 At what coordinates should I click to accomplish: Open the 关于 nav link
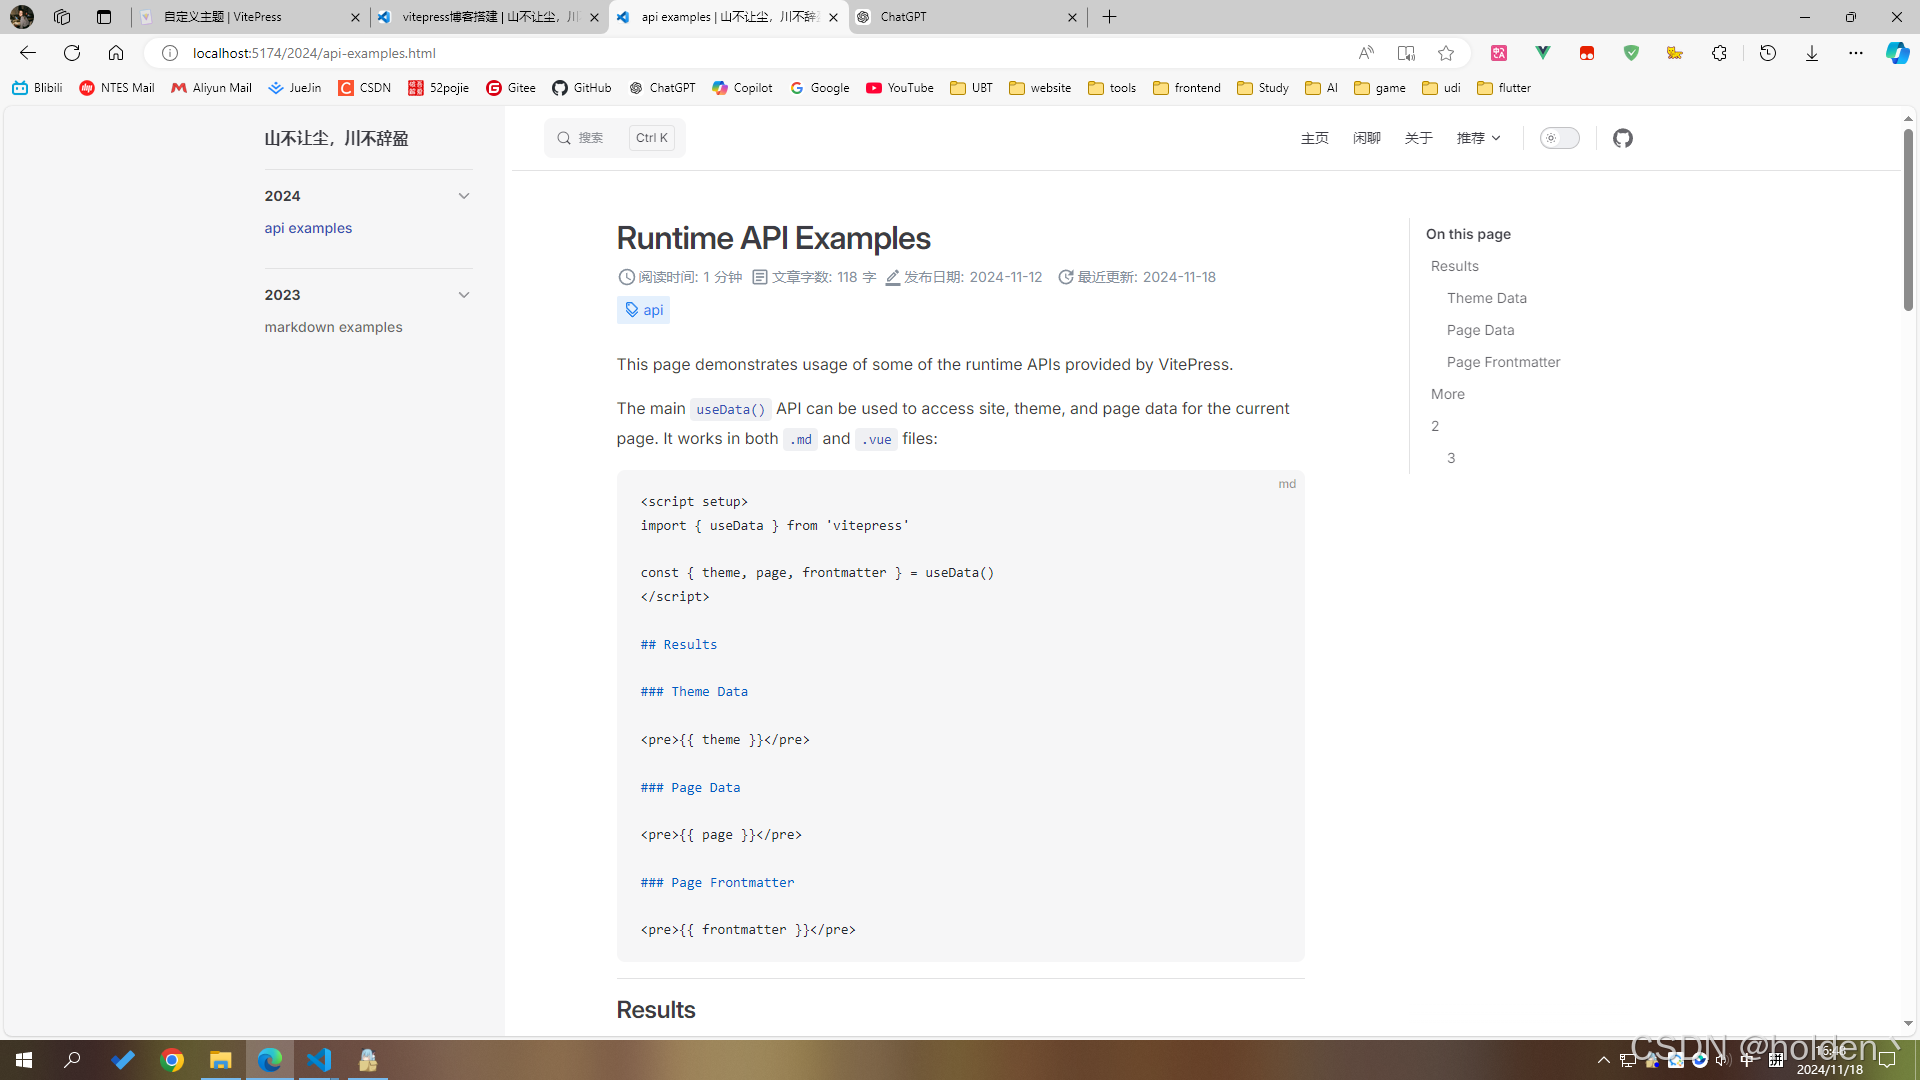coord(1418,138)
